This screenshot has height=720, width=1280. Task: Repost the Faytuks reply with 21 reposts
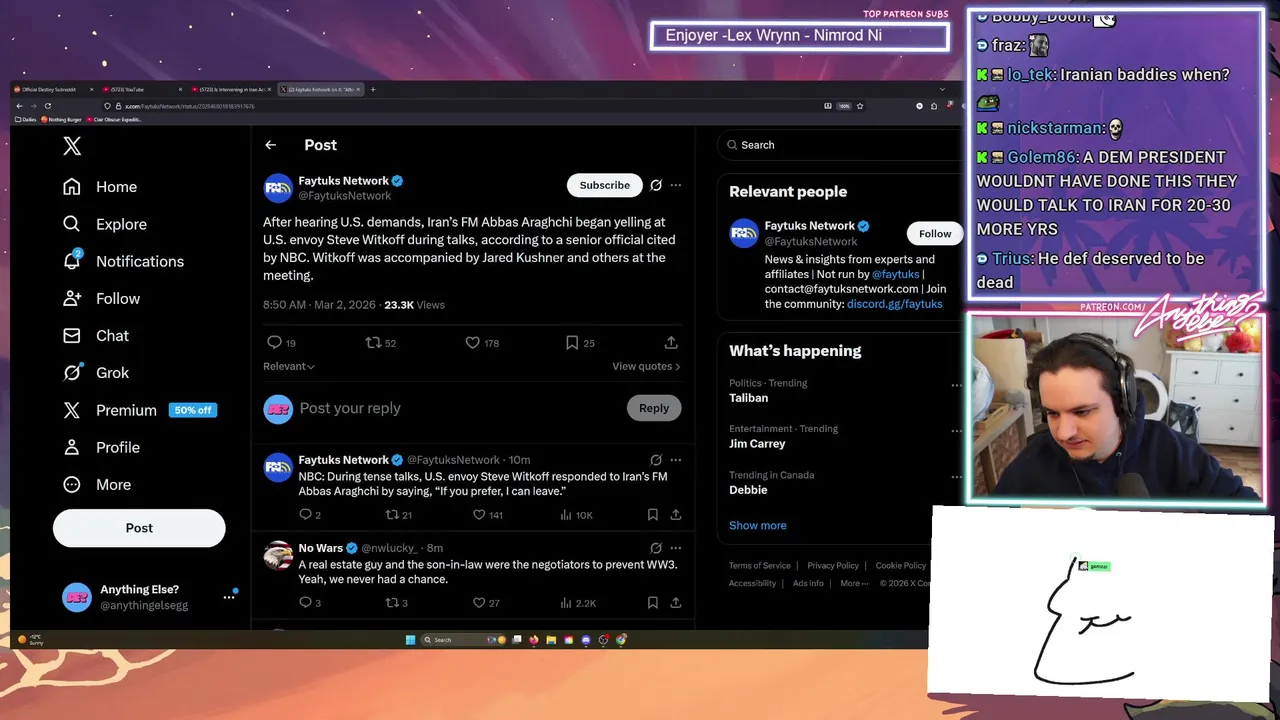coord(399,515)
